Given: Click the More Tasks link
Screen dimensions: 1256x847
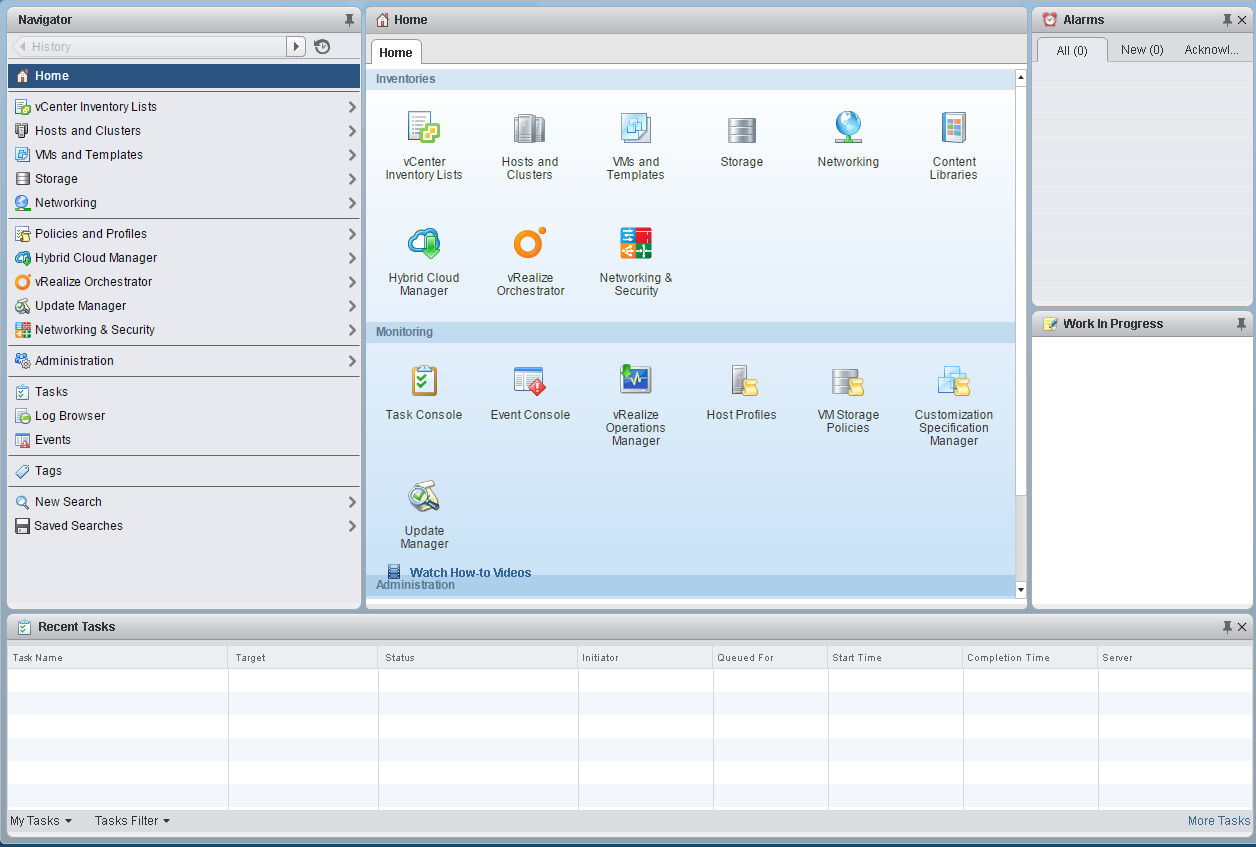Looking at the screenshot, I should tap(1219, 820).
